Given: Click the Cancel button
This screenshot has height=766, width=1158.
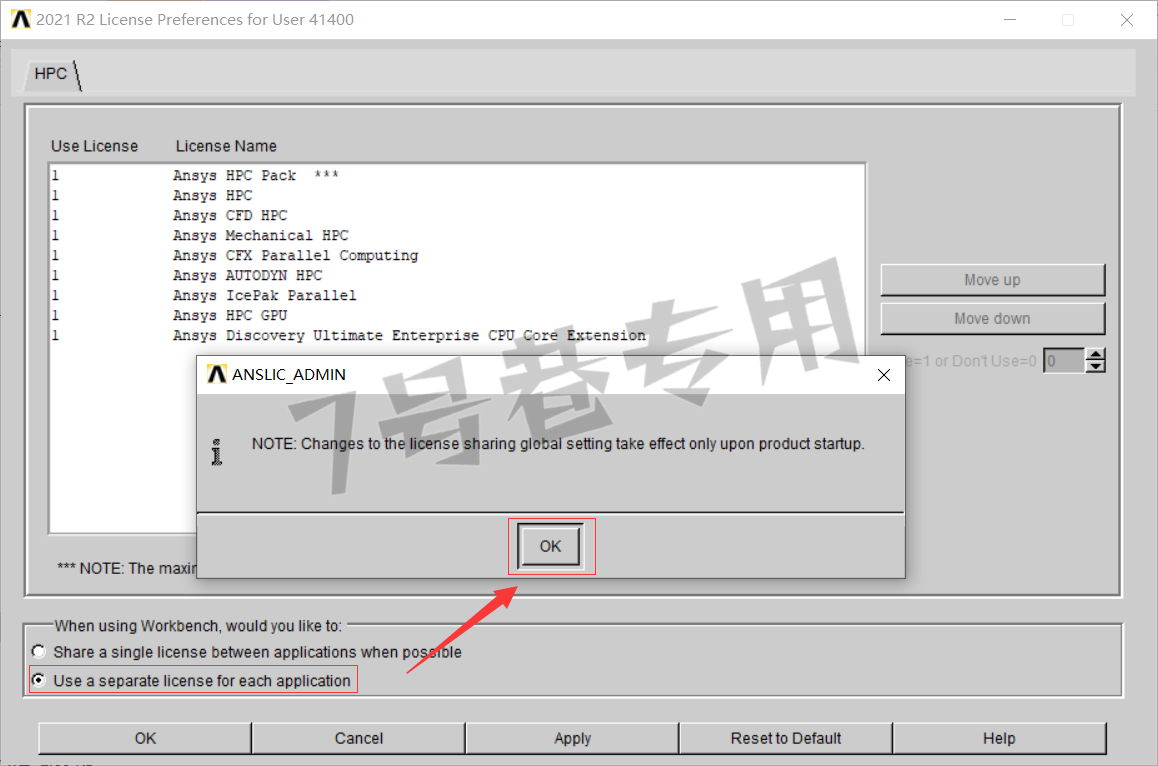Looking at the screenshot, I should (x=359, y=738).
